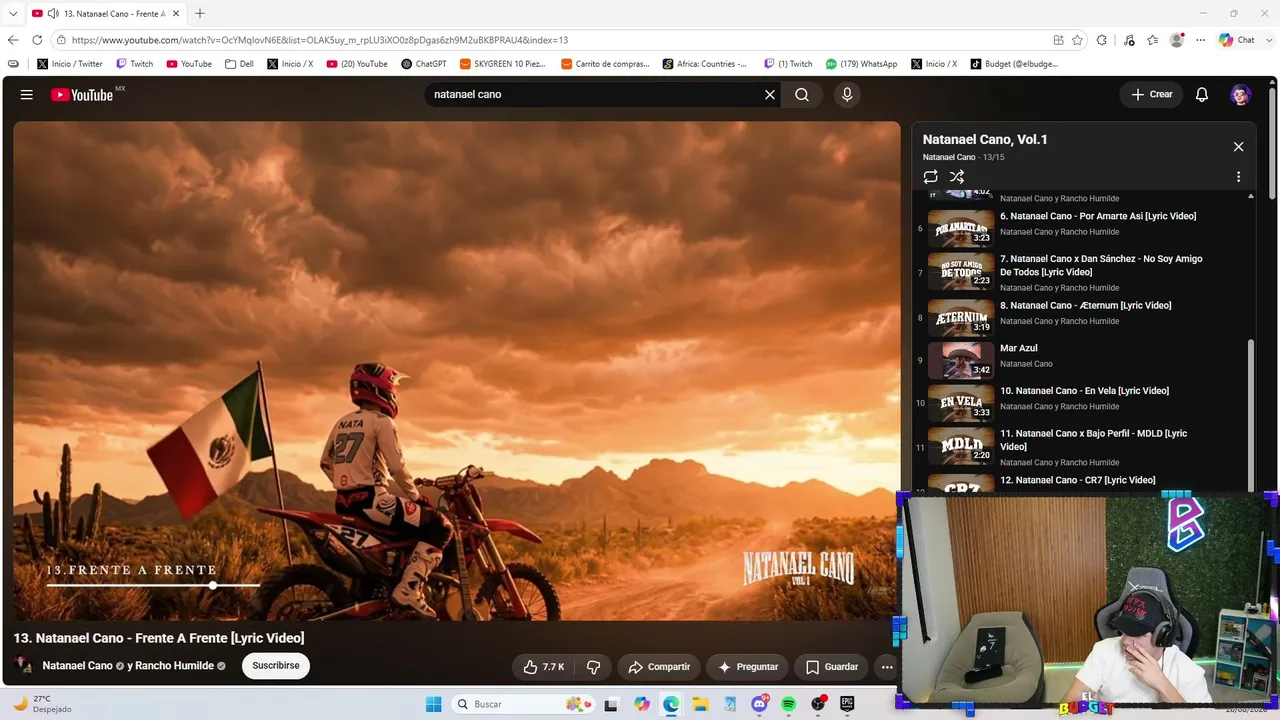The image size is (1280, 720).
Task: Click the YouTube search input field
Action: (x=595, y=95)
